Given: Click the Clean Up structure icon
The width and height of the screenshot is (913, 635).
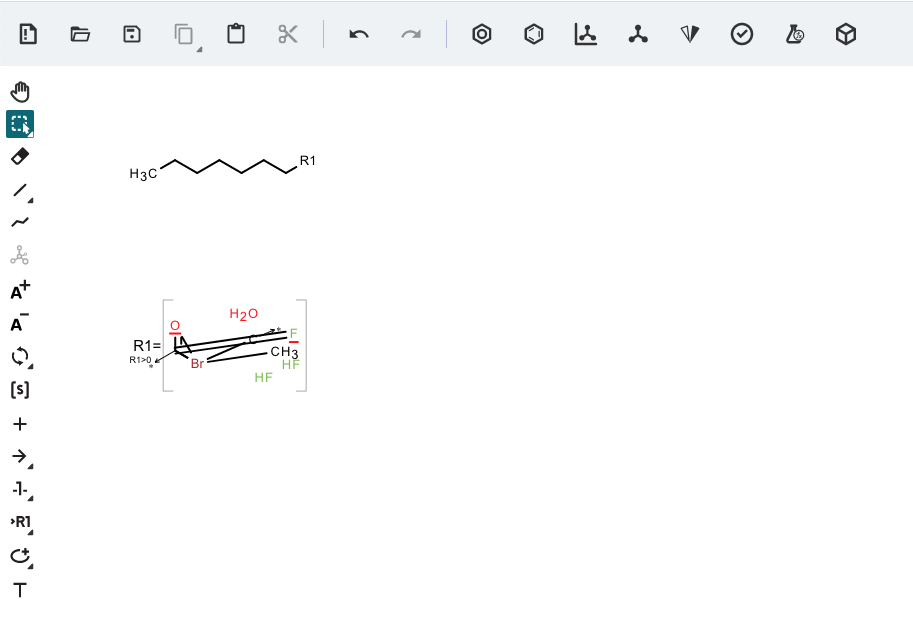Looking at the screenshot, I should [638, 34].
